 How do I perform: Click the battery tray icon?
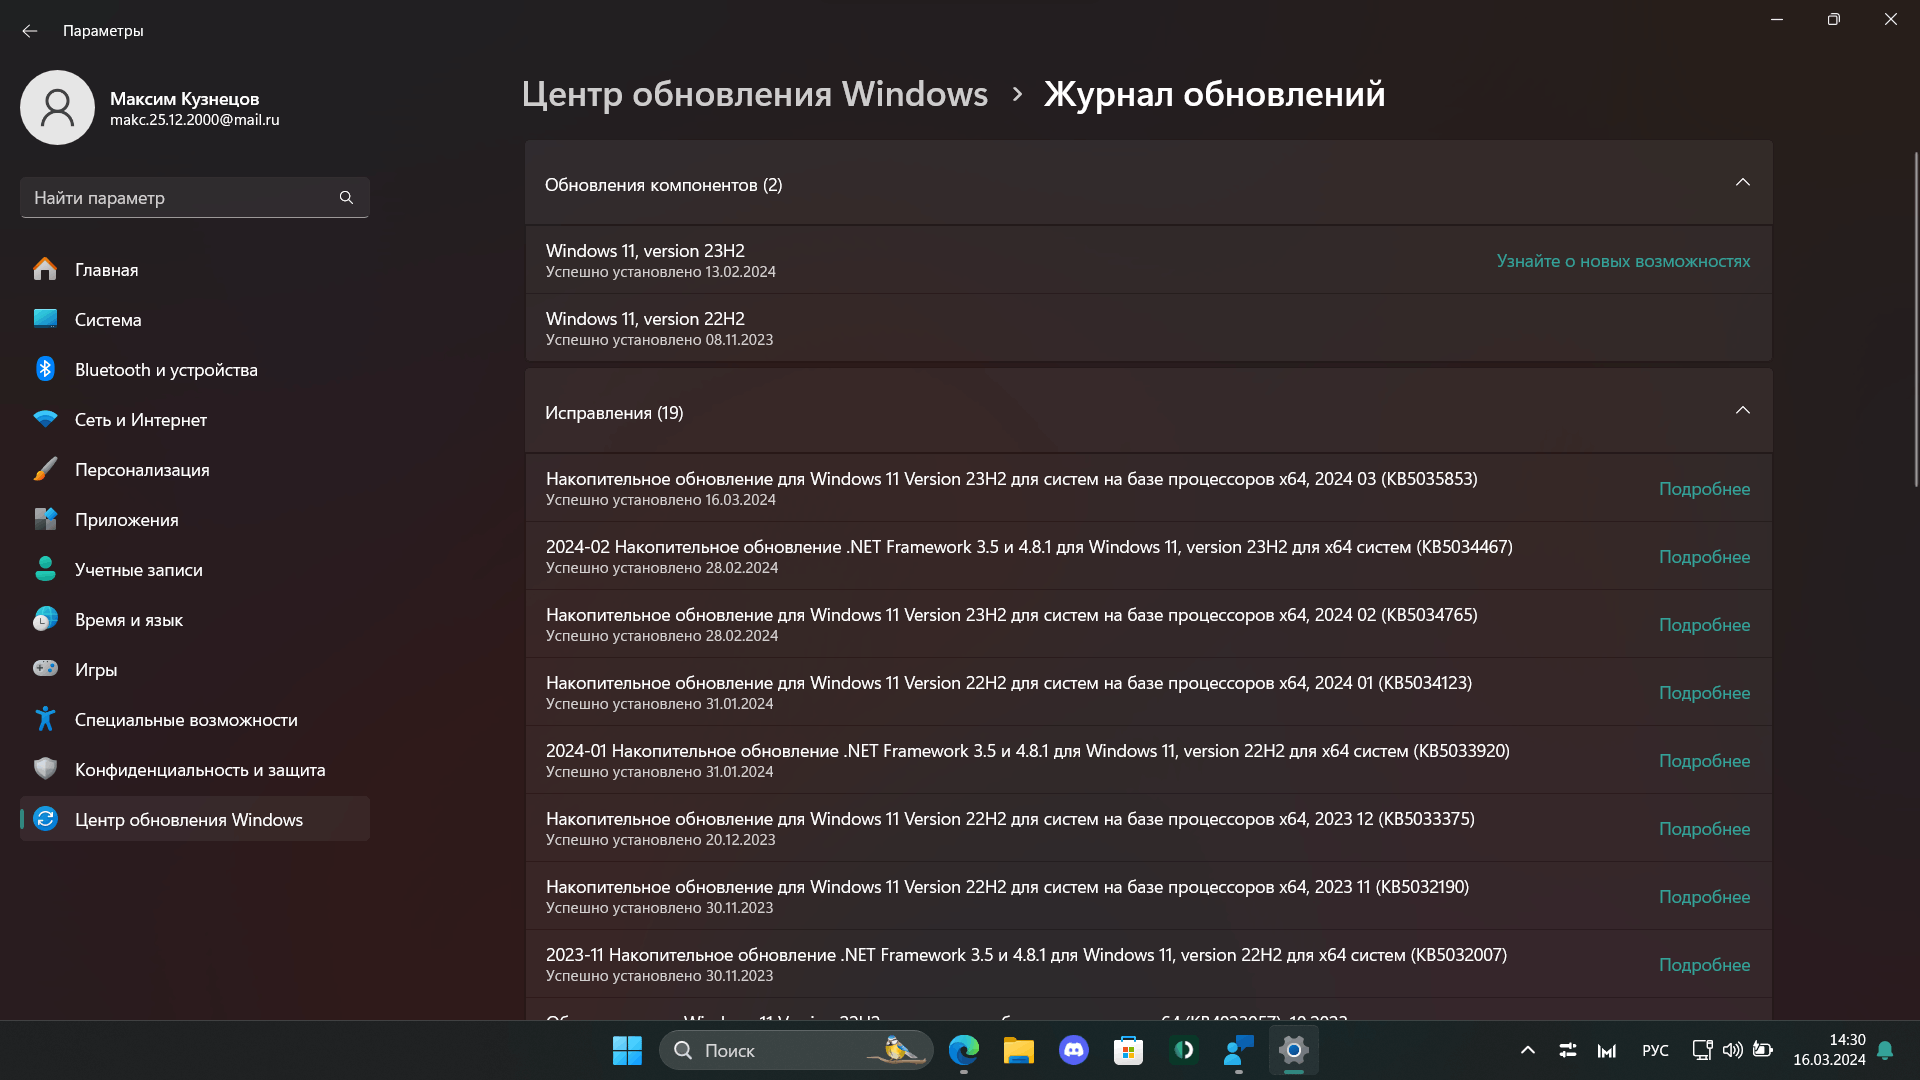click(x=1763, y=1050)
